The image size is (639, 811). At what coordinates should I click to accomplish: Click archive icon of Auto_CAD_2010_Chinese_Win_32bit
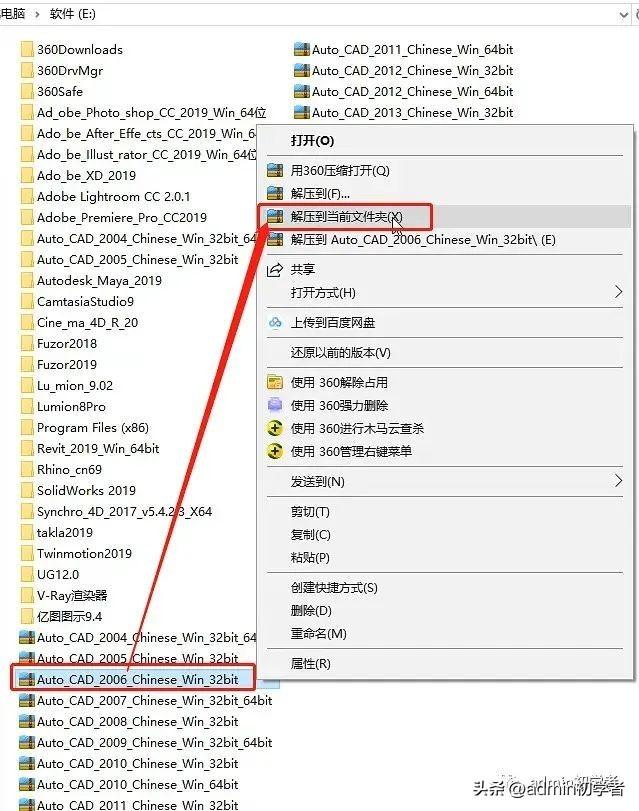[x=26, y=763]
